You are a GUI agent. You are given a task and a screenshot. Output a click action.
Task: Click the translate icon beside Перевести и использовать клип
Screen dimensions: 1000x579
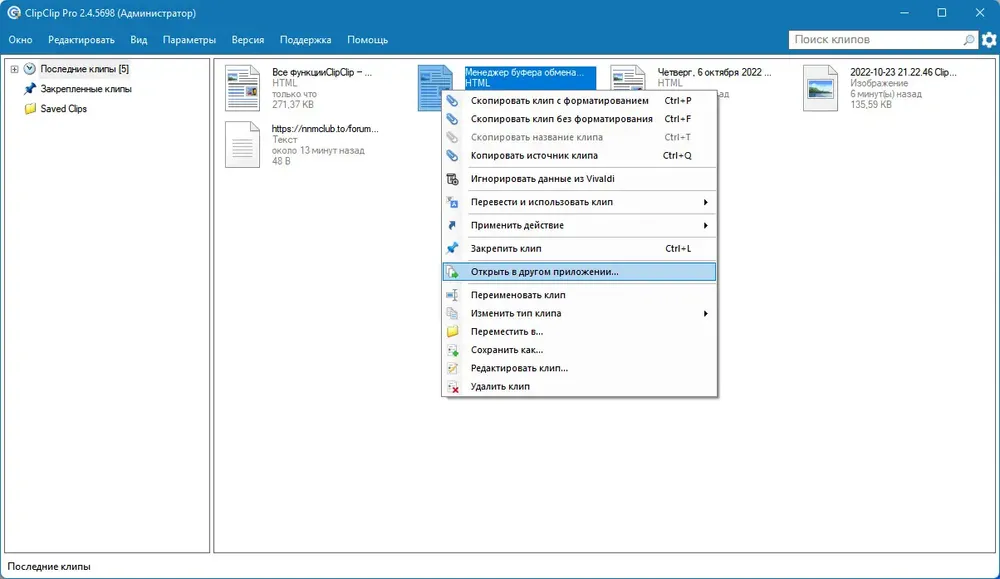(452, 202)
